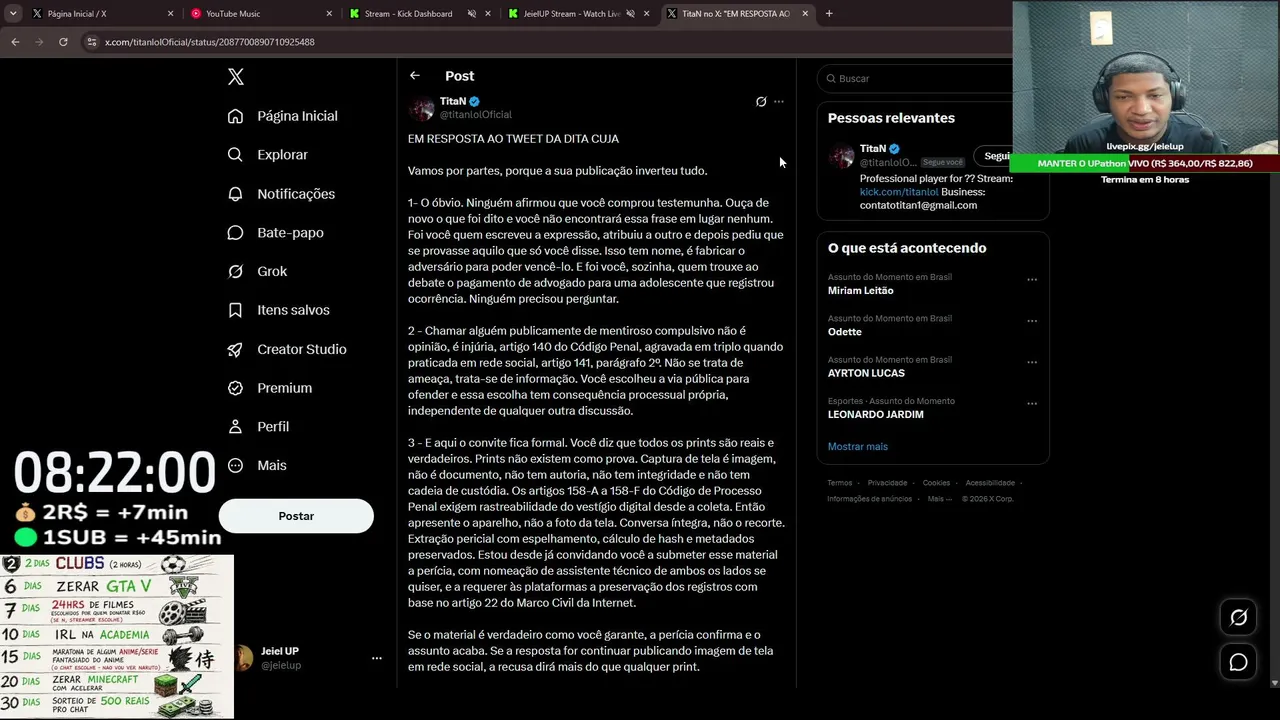Toggle mute on the Kick Dashboard tab

pyautogui.click(x=470, y=14)
